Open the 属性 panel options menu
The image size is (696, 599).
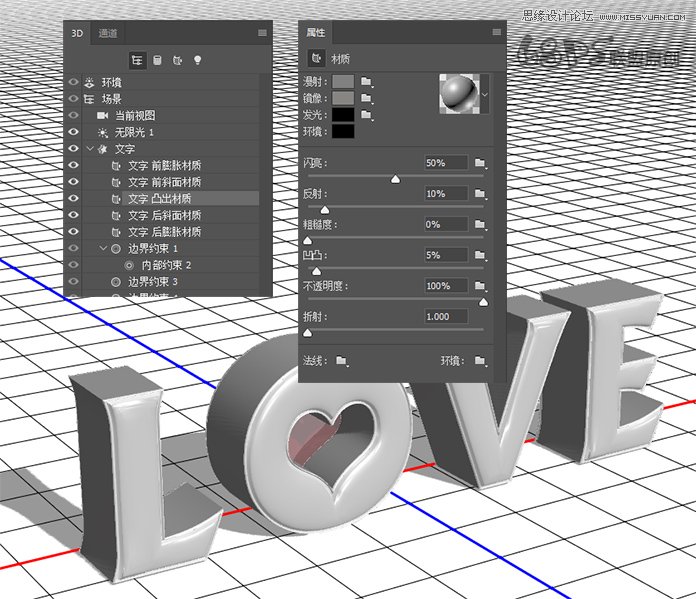(x=497, y=32)
